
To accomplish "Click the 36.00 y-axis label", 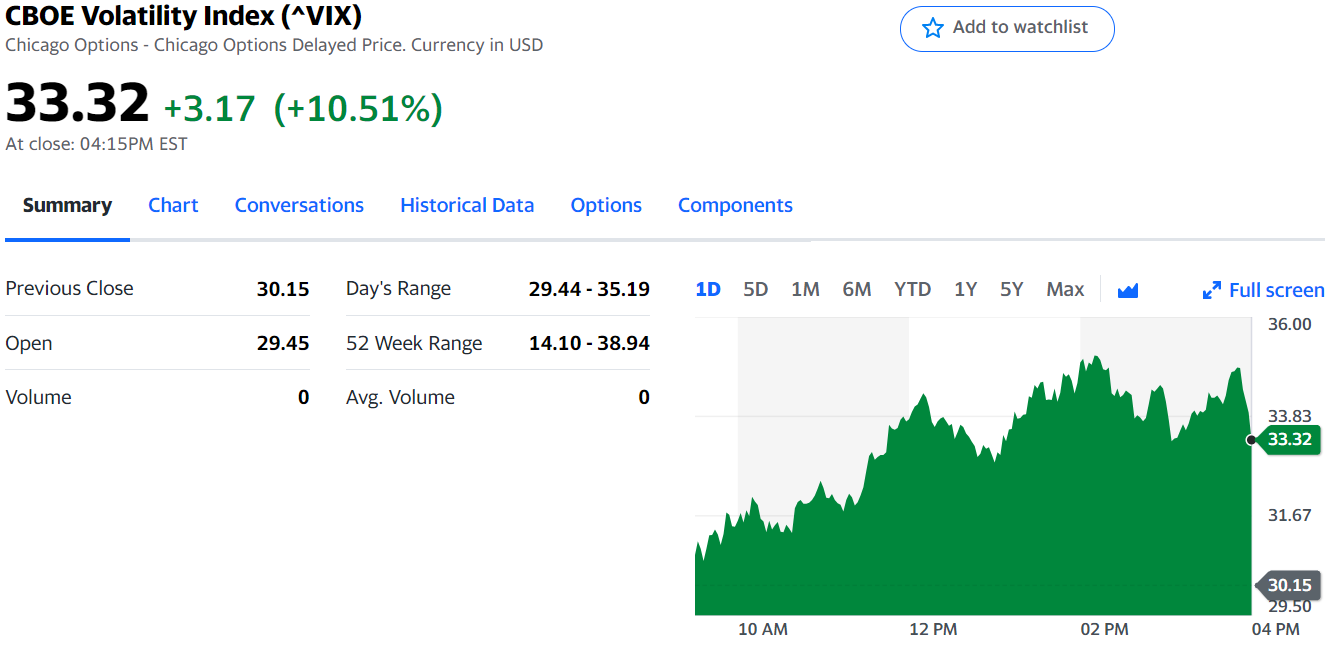I will (1290, 324).
